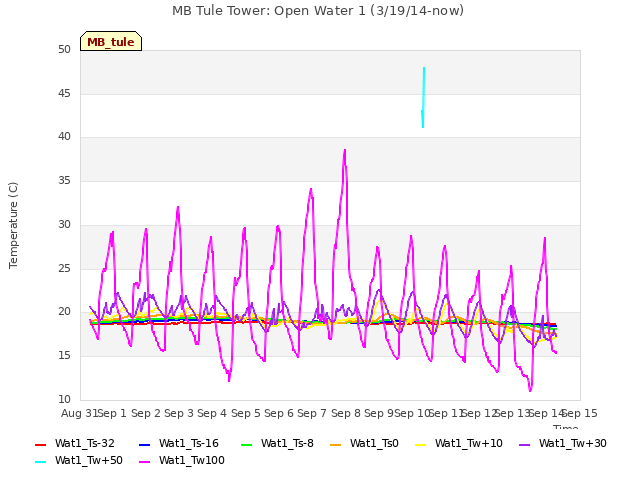Screen dimensions: 640x480
Task: Click the cyan Wat1_Tw+50 legend swatch
Action: click(41, 462)
